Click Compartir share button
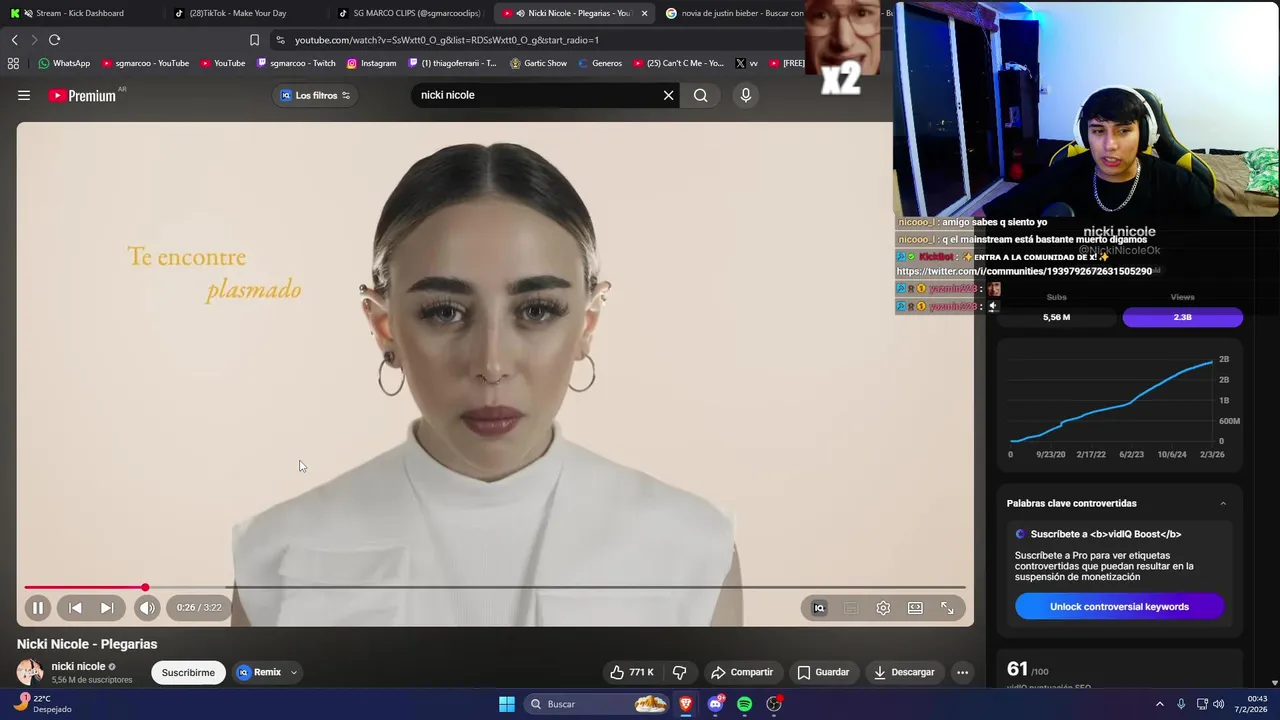 (742, 672)
